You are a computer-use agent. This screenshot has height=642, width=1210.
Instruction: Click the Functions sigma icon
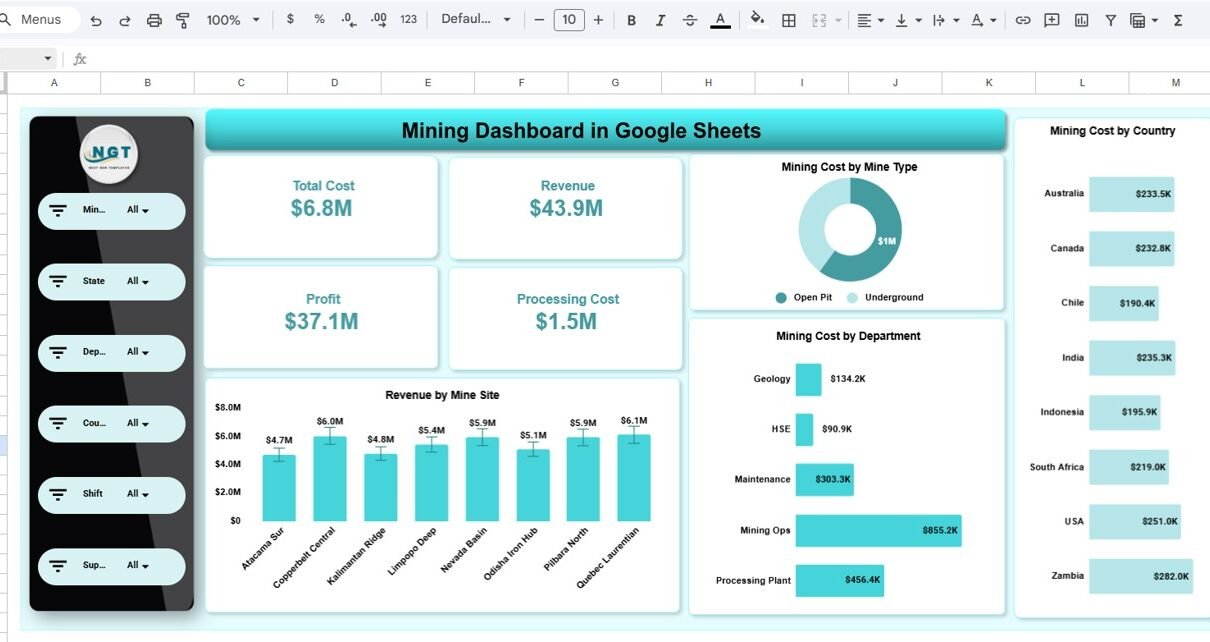[x=1177, y=20]
